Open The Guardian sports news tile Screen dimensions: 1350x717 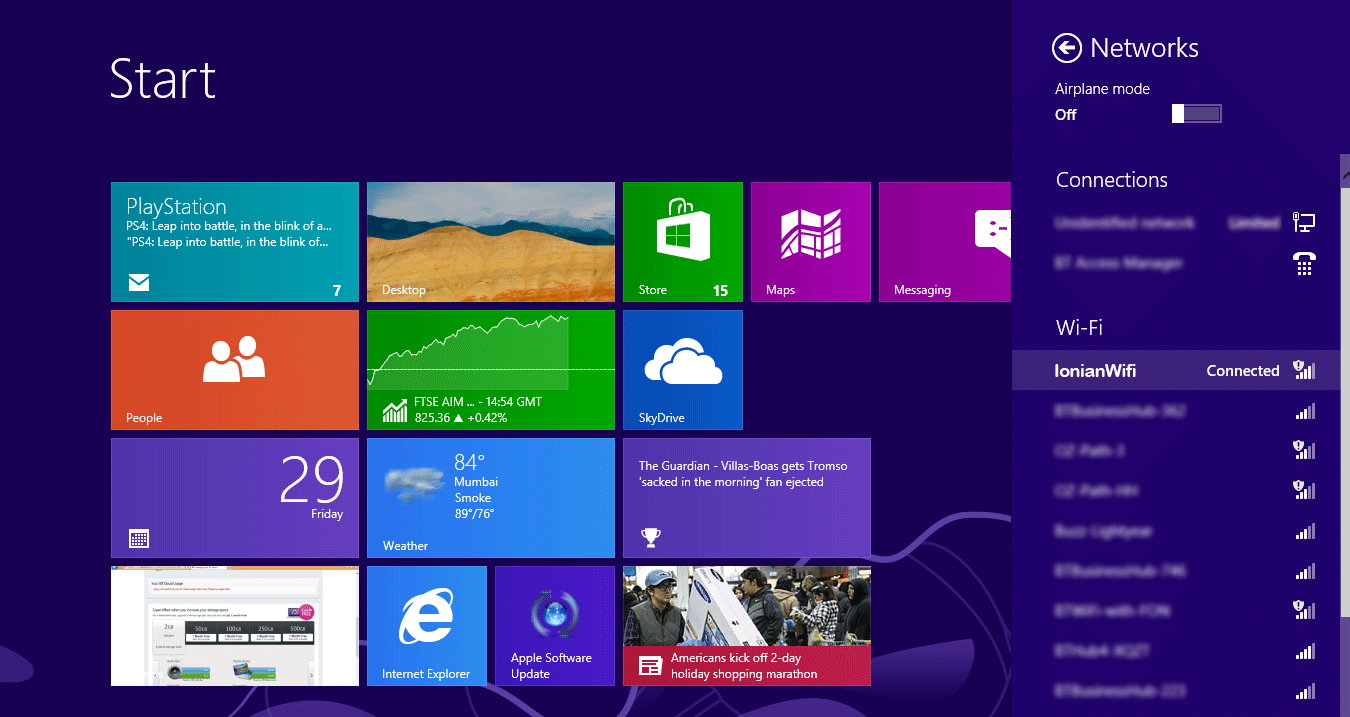[747, 498]
